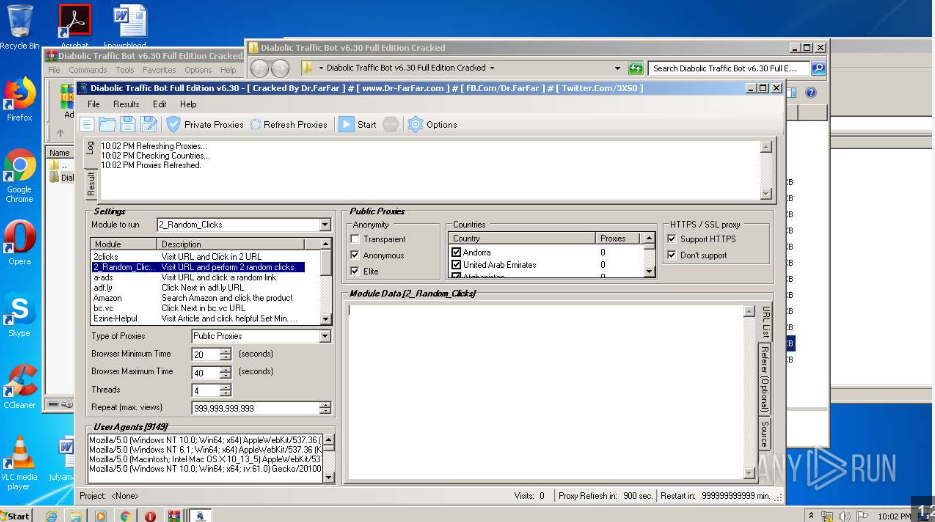
Task: Open the Results menu
Action: pos(126,104)
